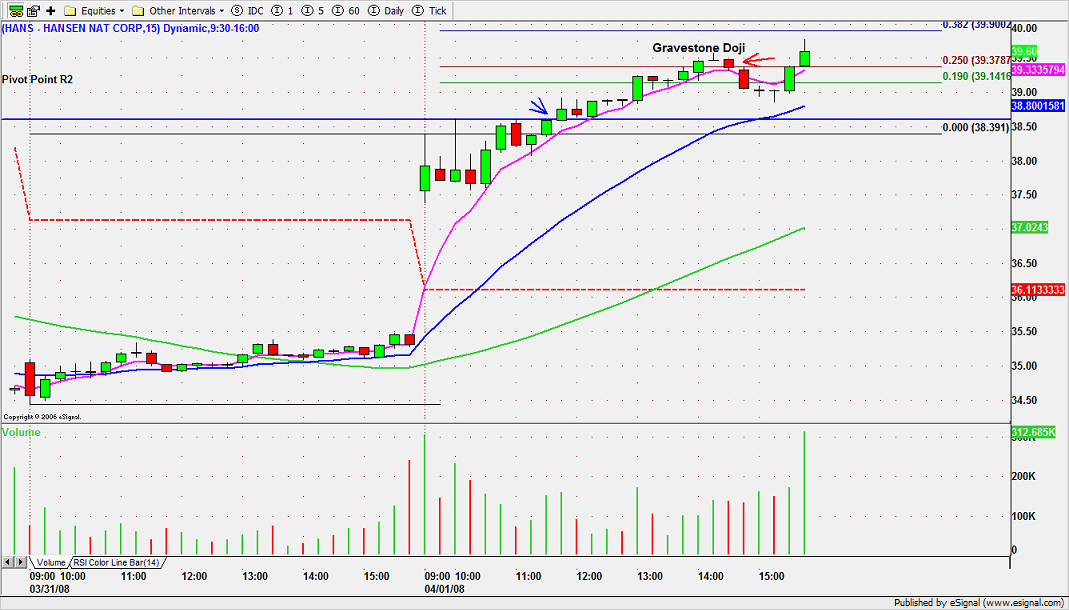
Task: Click the 04/01/08 date label
Action: pos(445,588)
